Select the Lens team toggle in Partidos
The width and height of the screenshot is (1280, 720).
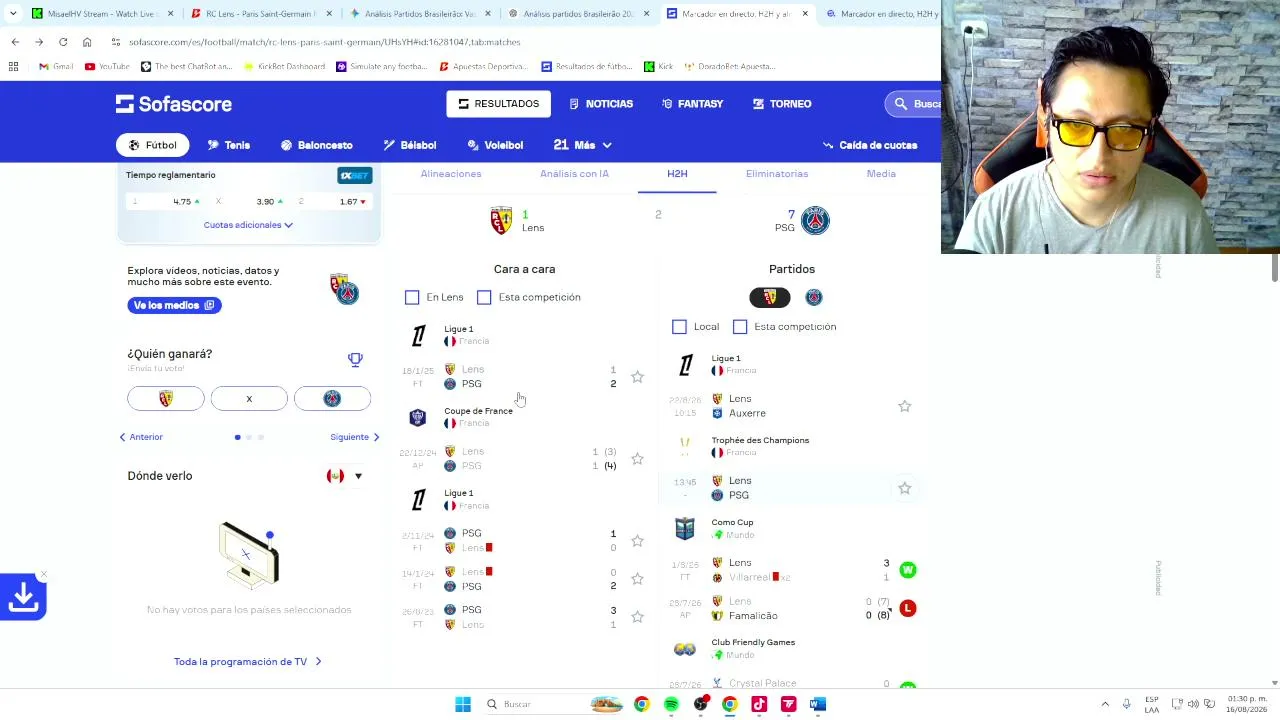pyautogui.click(x=770, y=297)
